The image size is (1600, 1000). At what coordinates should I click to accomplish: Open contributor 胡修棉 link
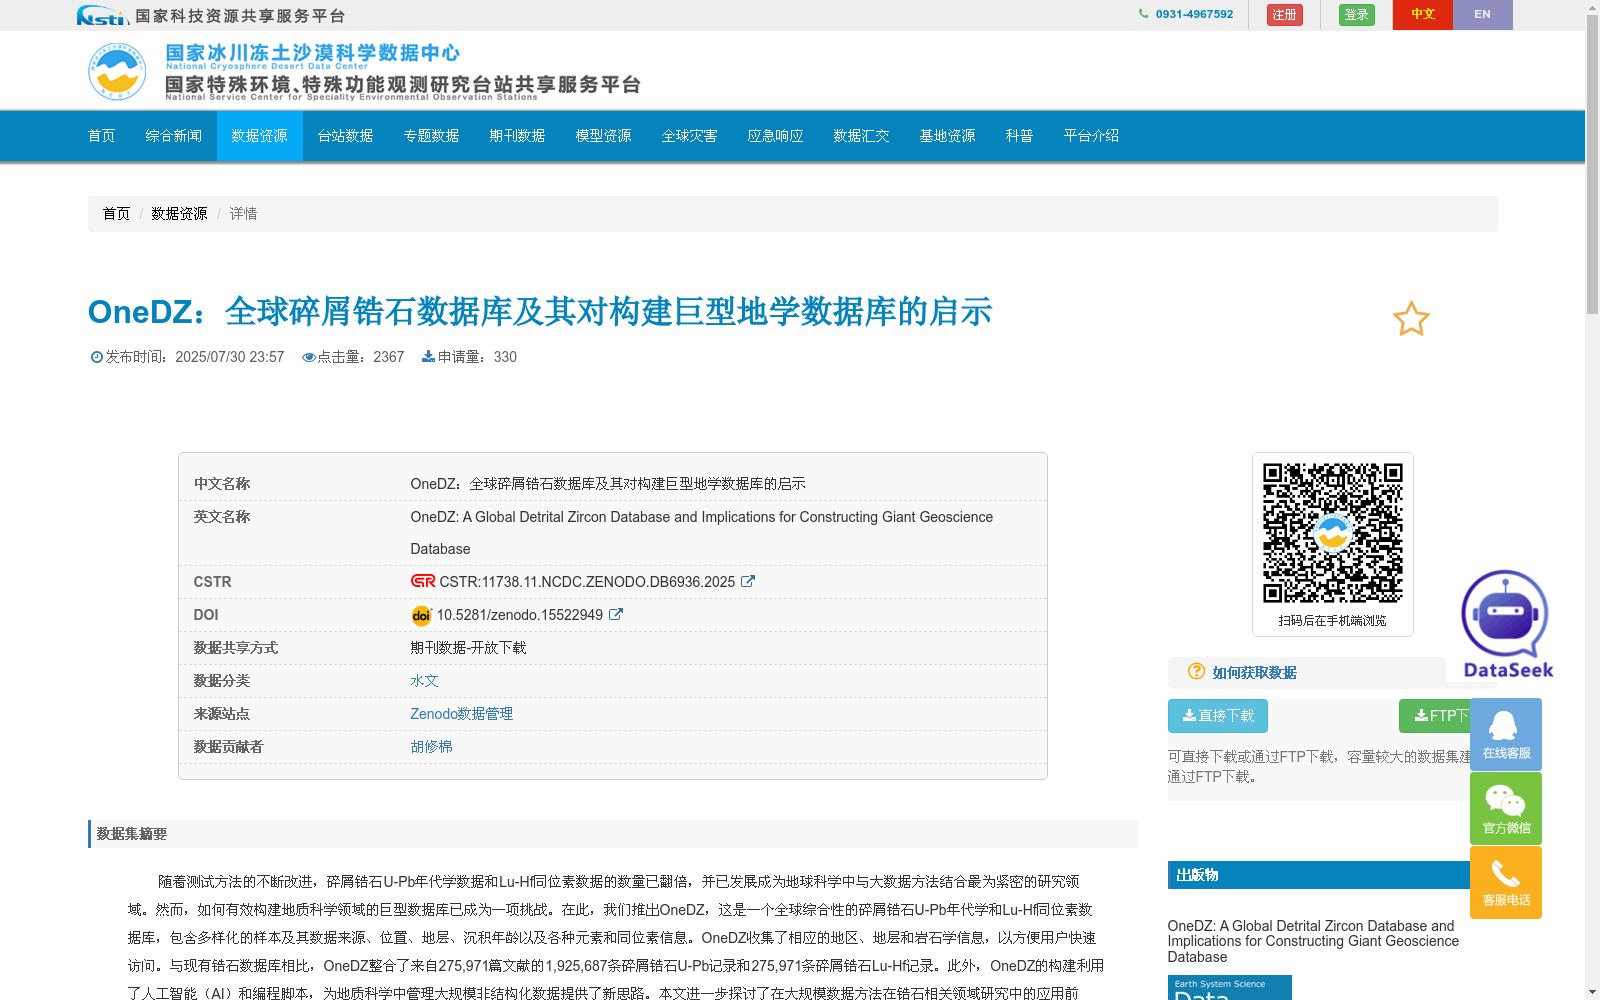pos(432,747)
